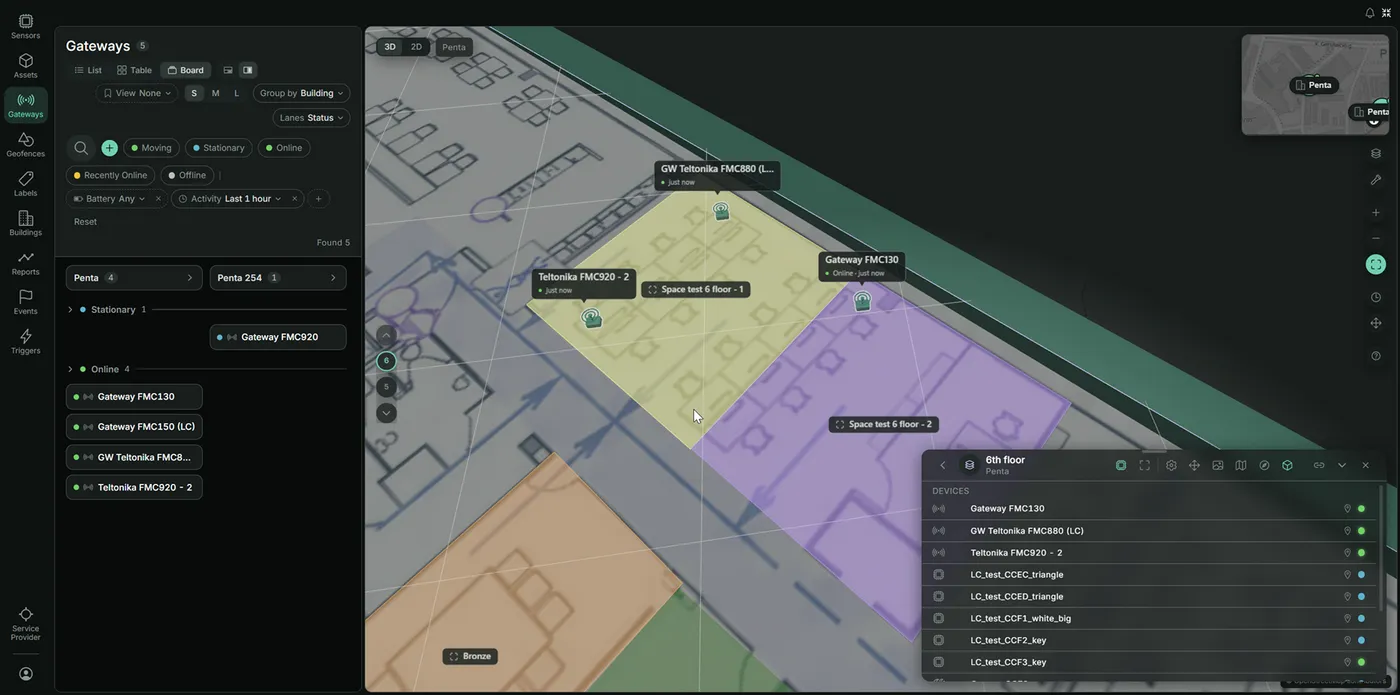The width and height of the screenshot is (1400, 695).
Task: Toggle the Offline status filter
Action: pos(187,175)
